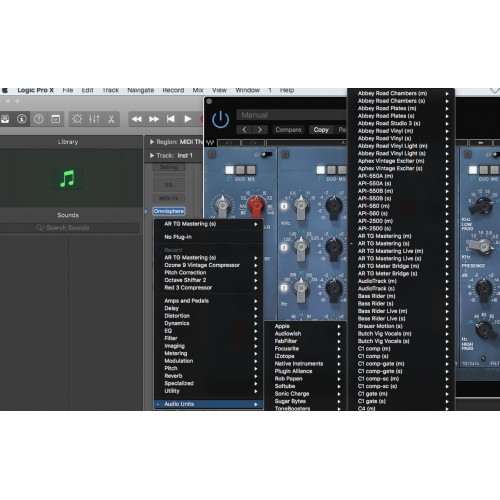Click the Smart Controls dial icon
Image resolution: width=500 pixels, height=500 pixels.
77,119
